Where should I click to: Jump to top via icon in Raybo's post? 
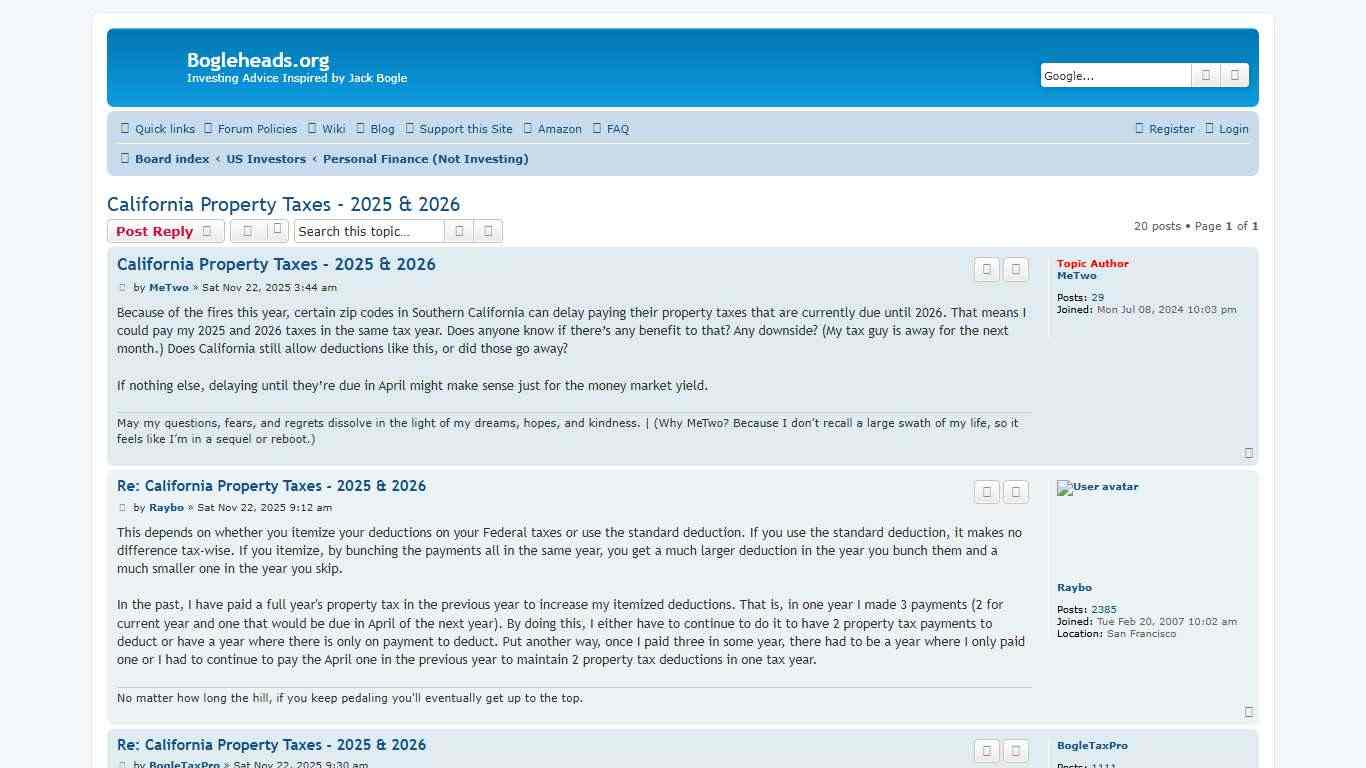(x=1248, y=712)
